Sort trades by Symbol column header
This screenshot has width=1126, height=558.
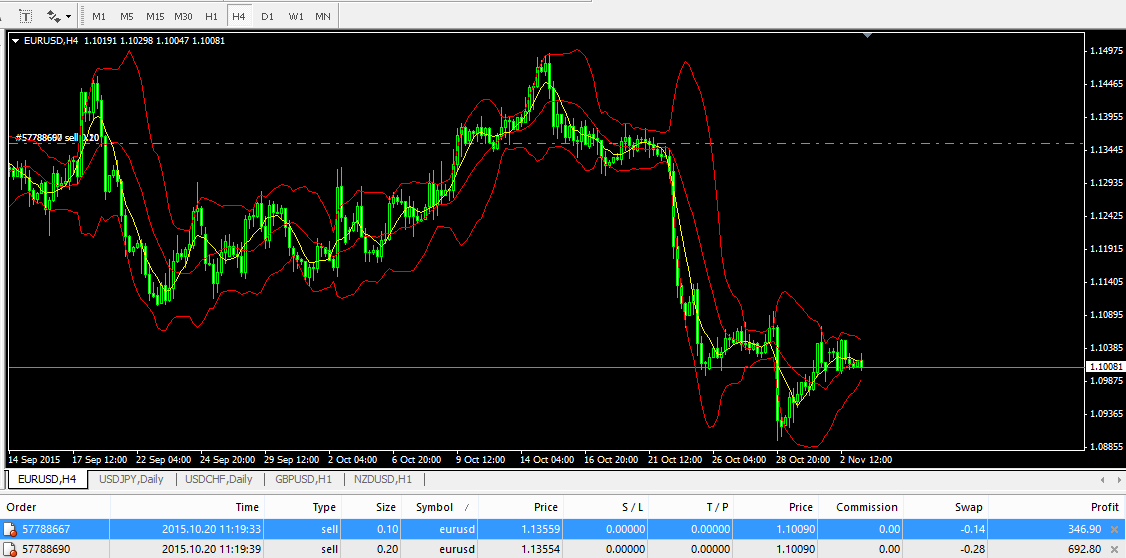click(x=439, y=507)
